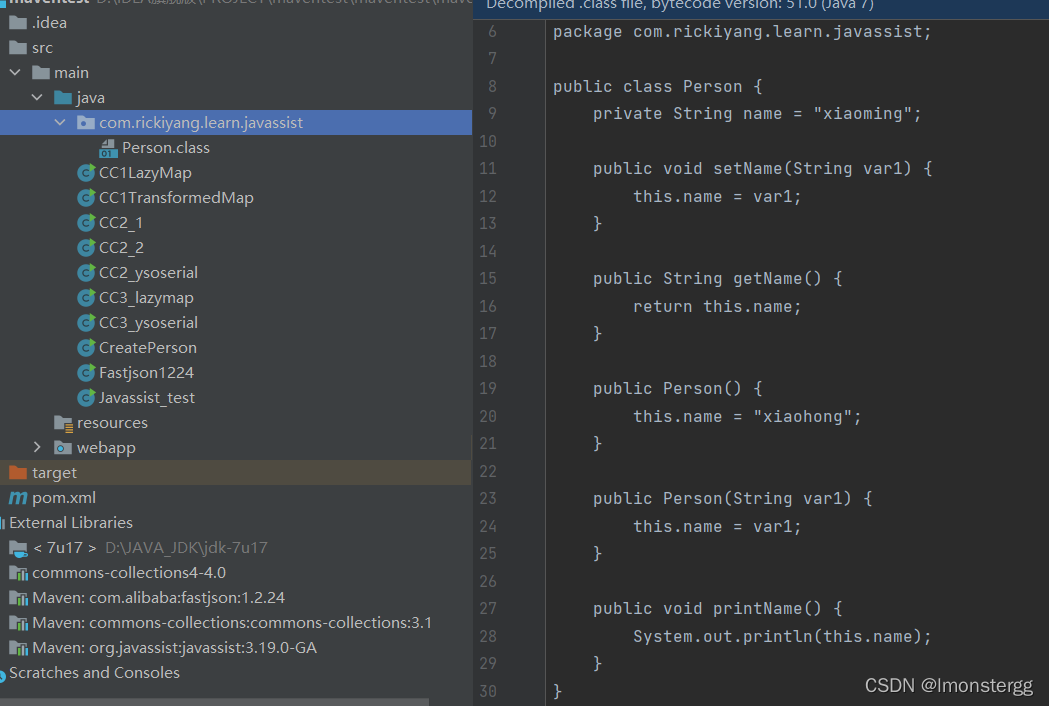1049x706 pixels.
Task: Expand the webapp folder
Action: [37, 448]
